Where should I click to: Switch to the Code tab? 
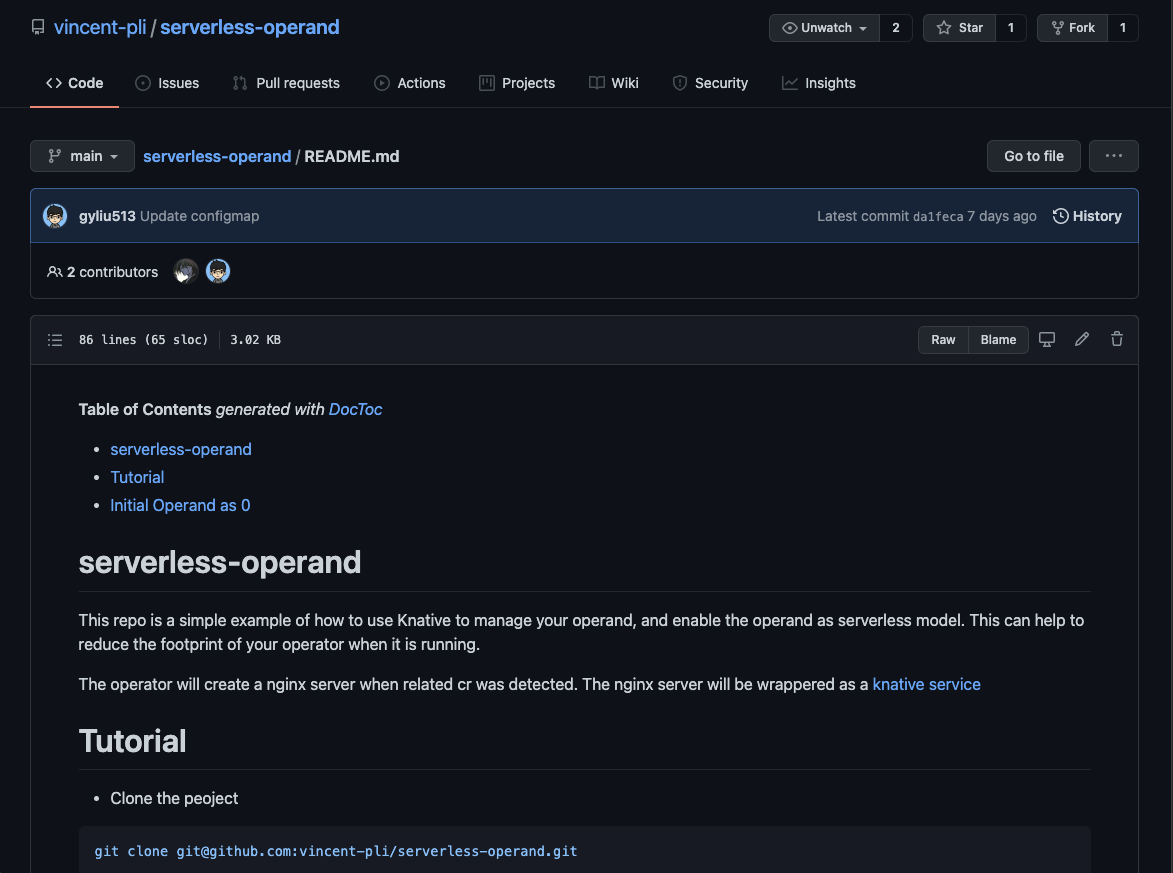(x=74, y=83)
